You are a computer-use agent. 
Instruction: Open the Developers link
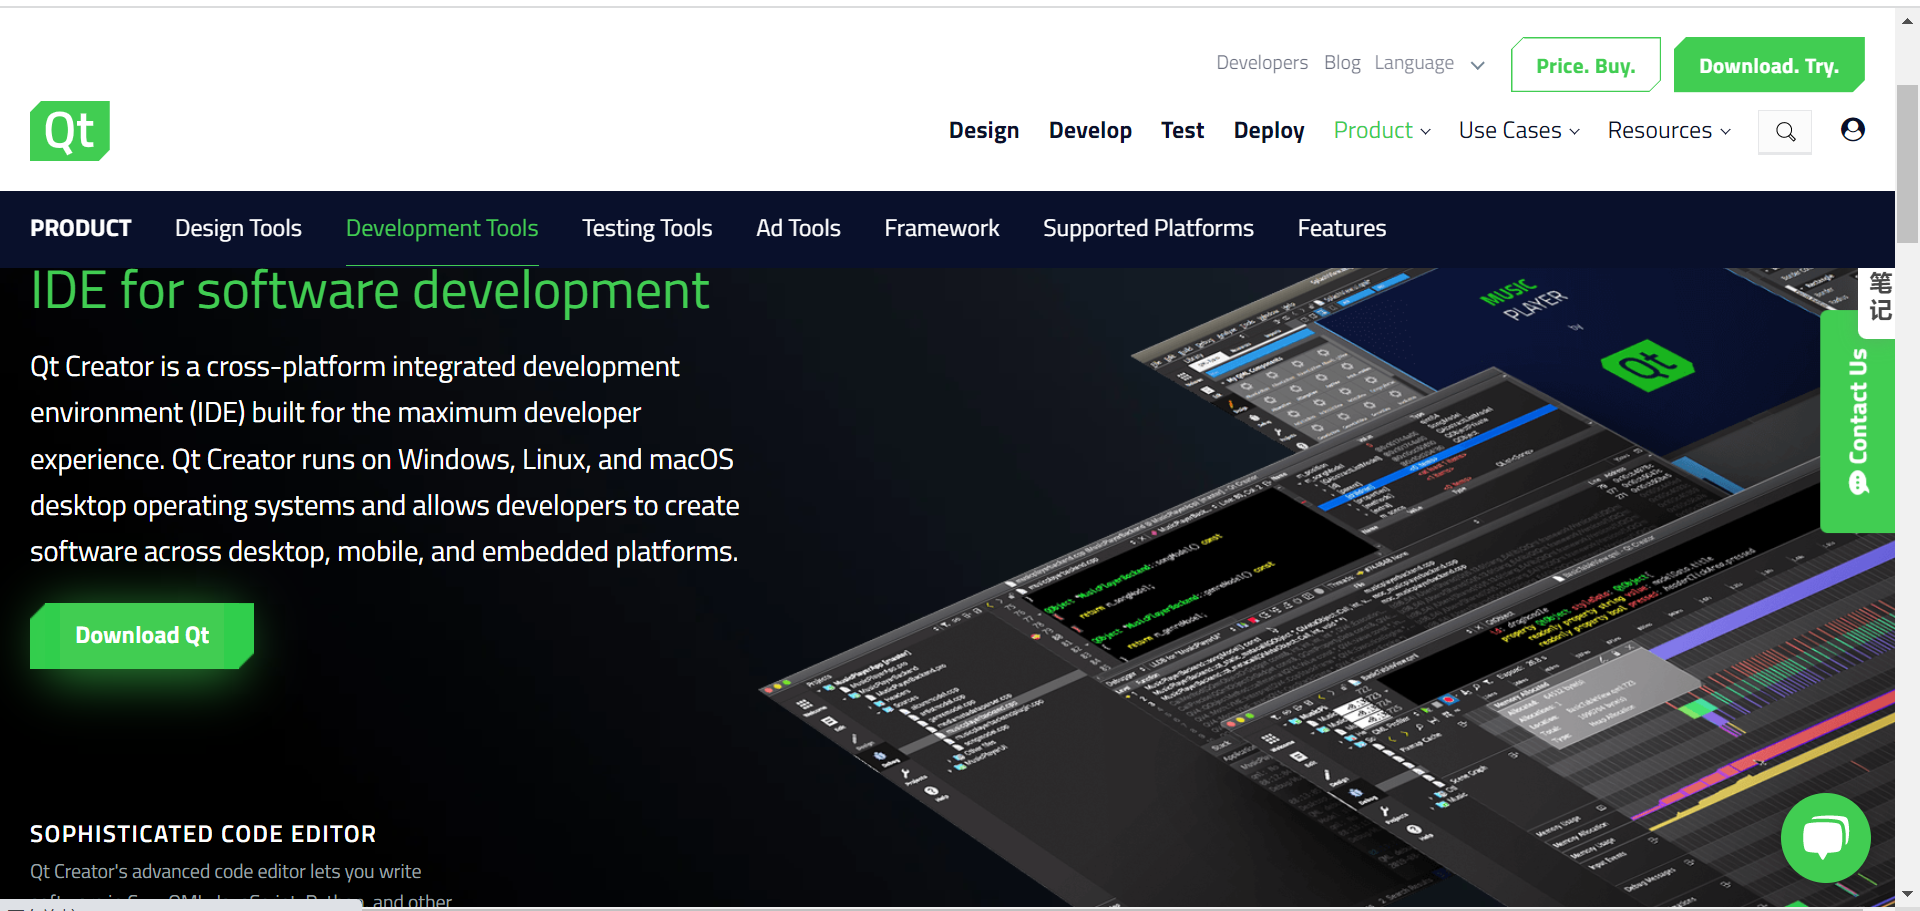click(1262, 63)
